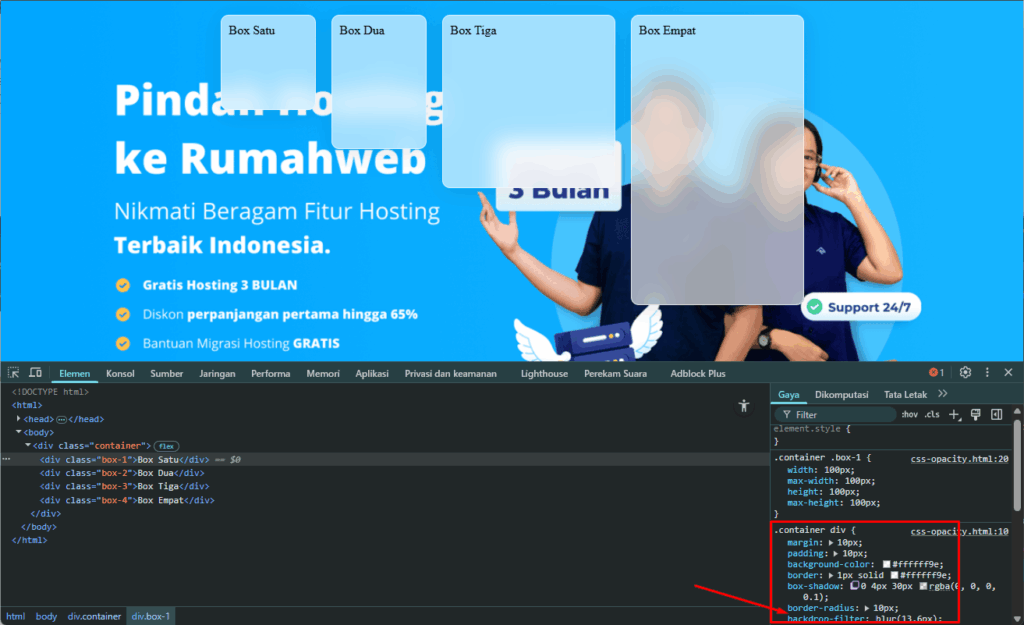Screen dimensions: 1024x625
Task: Click the Support 24/7 button
Action: (x=861, y=307)
